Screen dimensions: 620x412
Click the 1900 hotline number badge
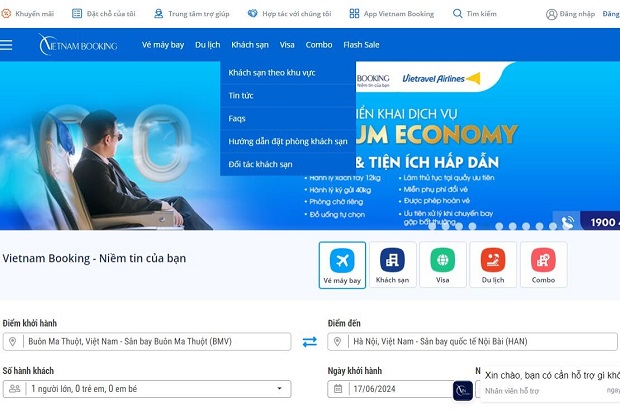pos(601,222)
